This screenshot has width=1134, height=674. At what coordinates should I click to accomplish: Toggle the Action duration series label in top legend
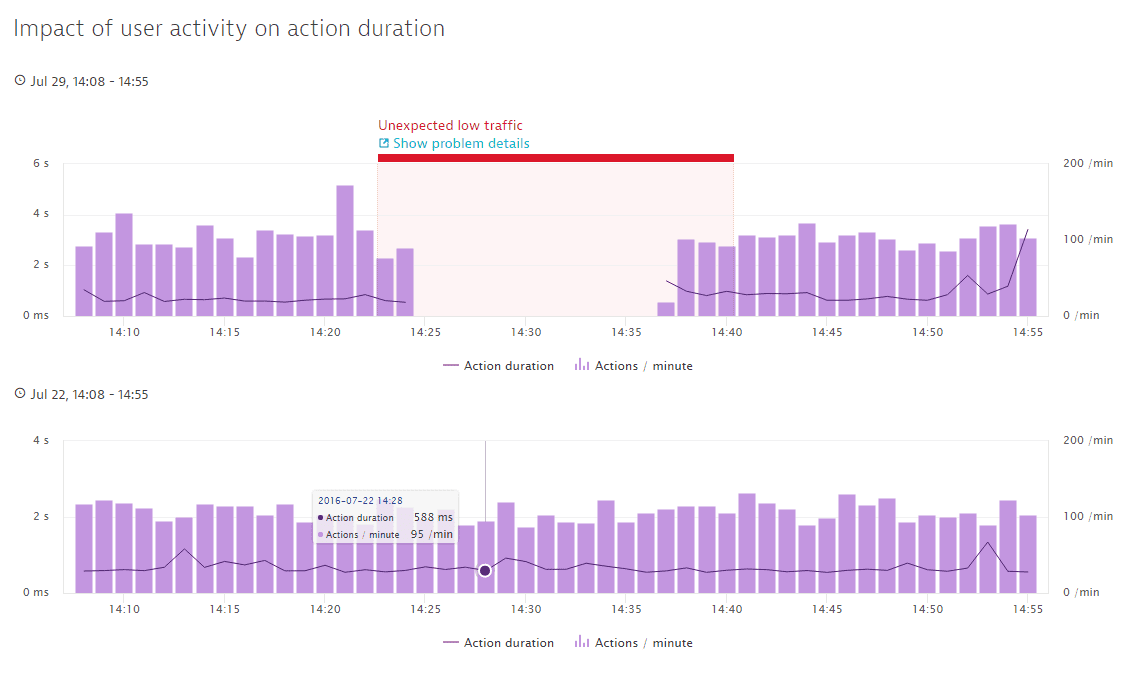pyautogui.click(x=508, y=366)
